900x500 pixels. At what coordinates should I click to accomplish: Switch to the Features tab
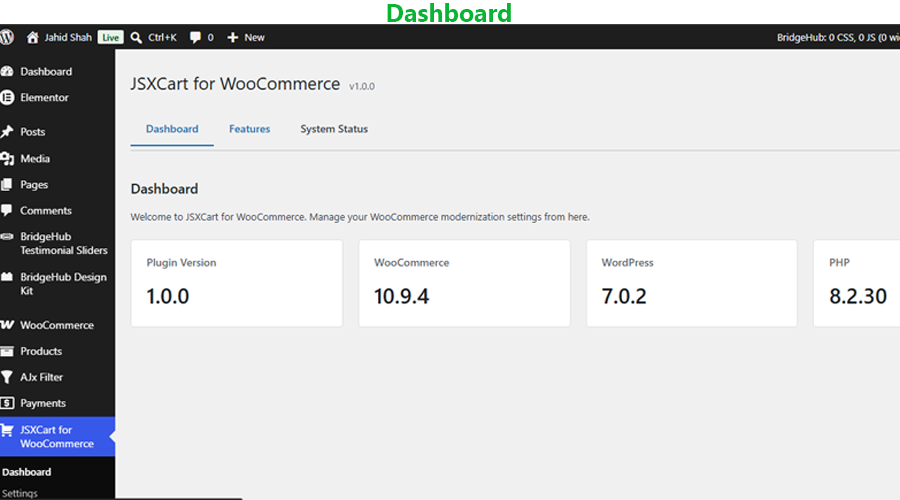point(250,129)
